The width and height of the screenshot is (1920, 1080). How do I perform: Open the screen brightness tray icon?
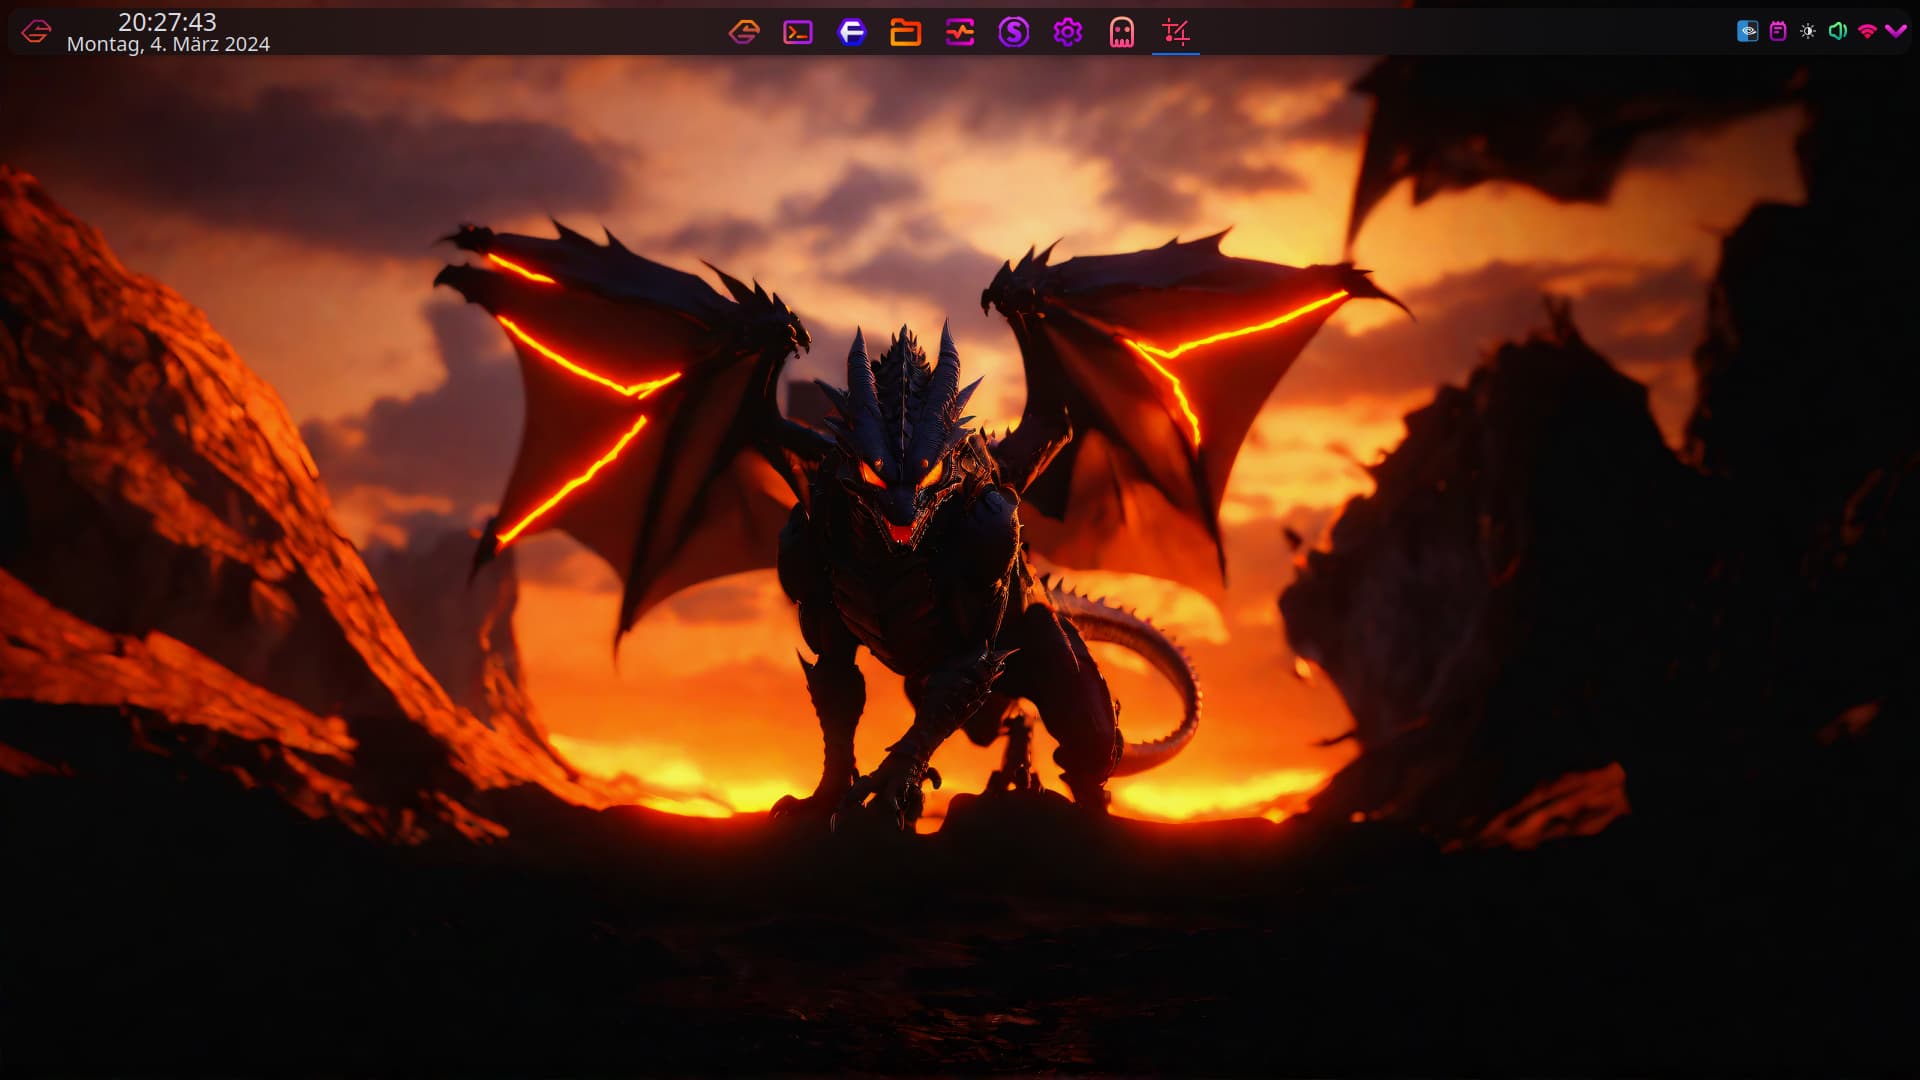pos(1808,31)
